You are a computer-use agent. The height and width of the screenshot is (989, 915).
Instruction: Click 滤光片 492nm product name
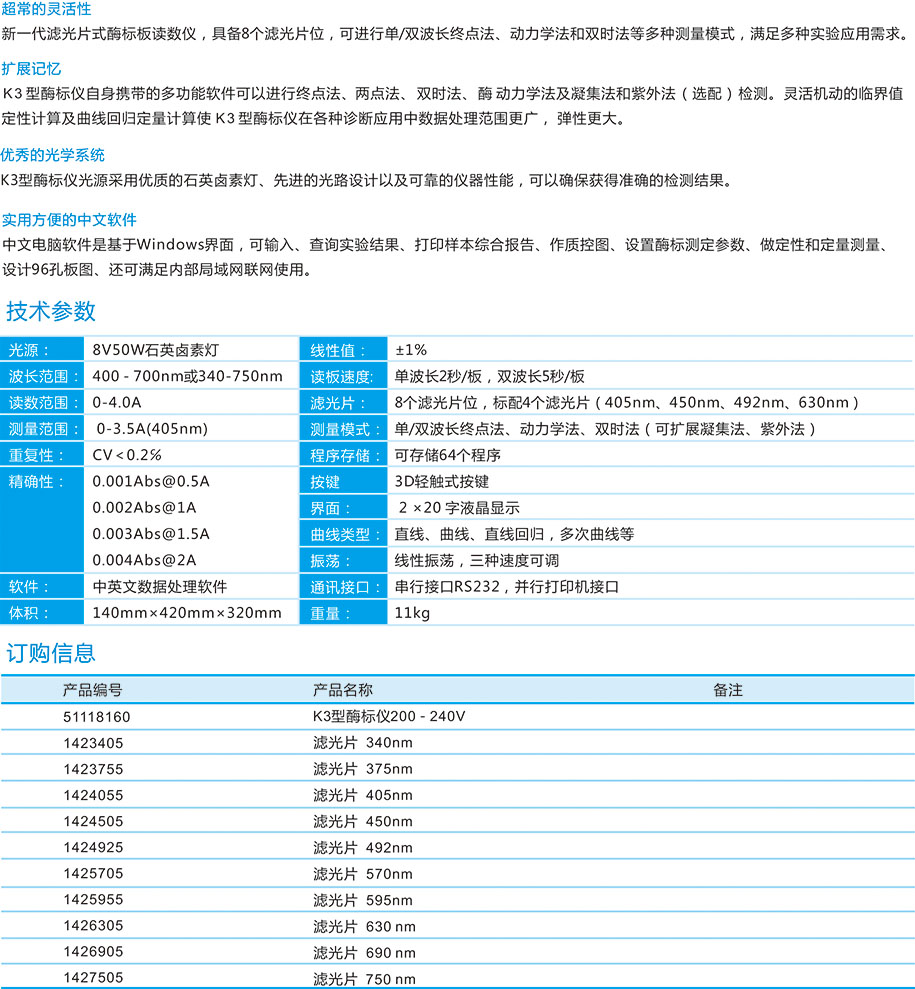tap(363, 847)
